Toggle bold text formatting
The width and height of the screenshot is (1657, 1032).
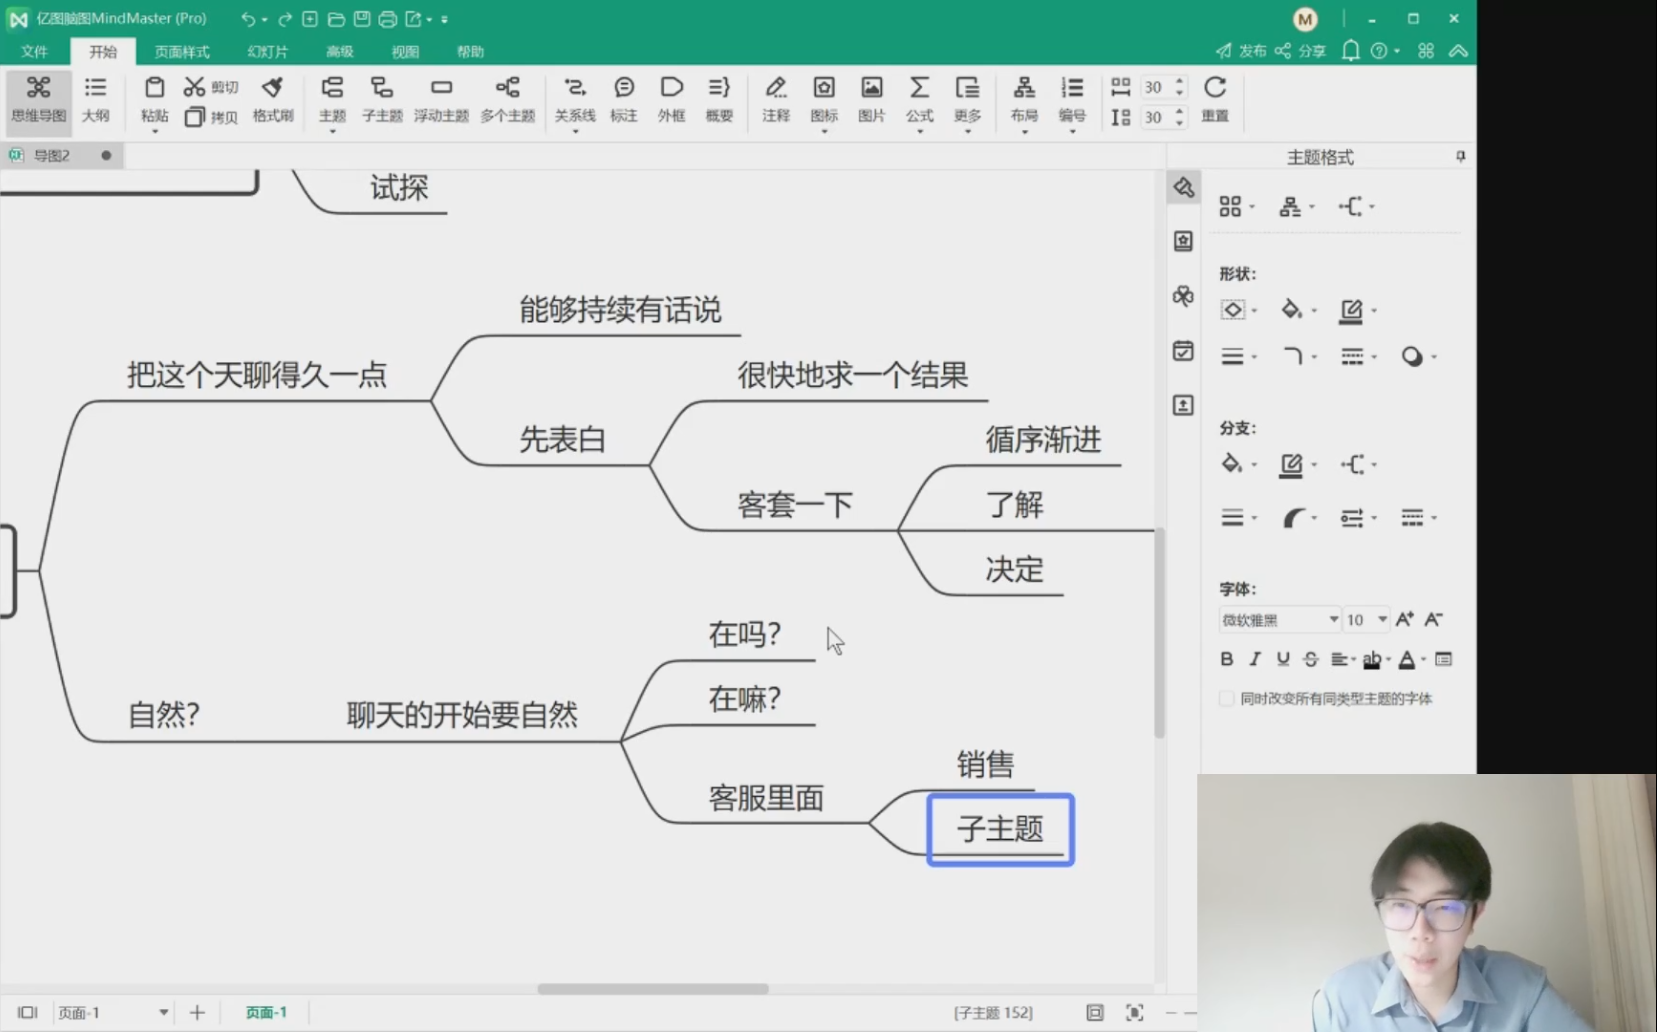(x=1226, y=659)
